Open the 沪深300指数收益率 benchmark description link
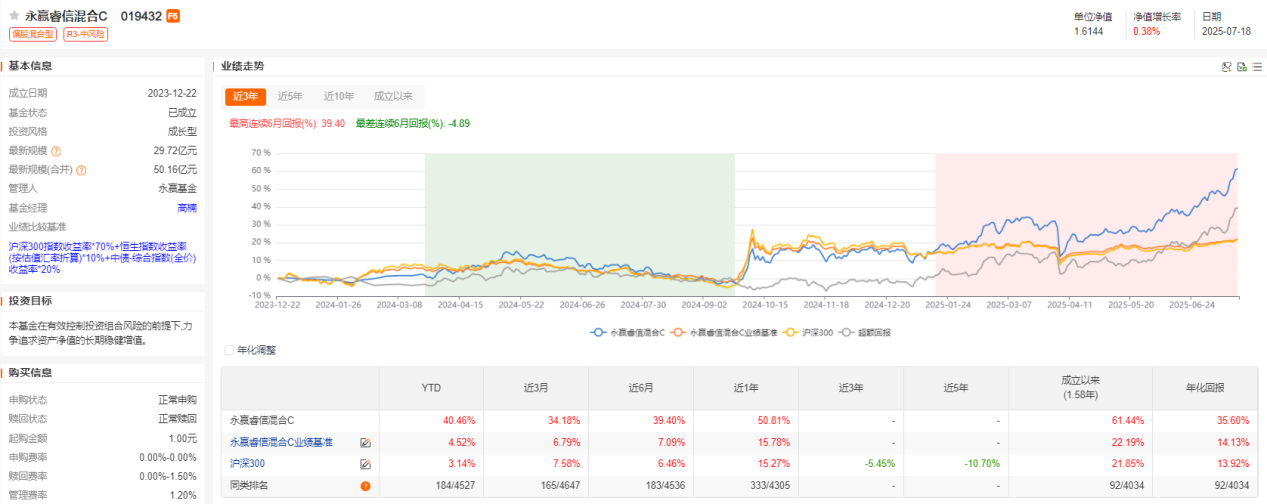This screenshot has width=1267, height=504. point(103,257)
